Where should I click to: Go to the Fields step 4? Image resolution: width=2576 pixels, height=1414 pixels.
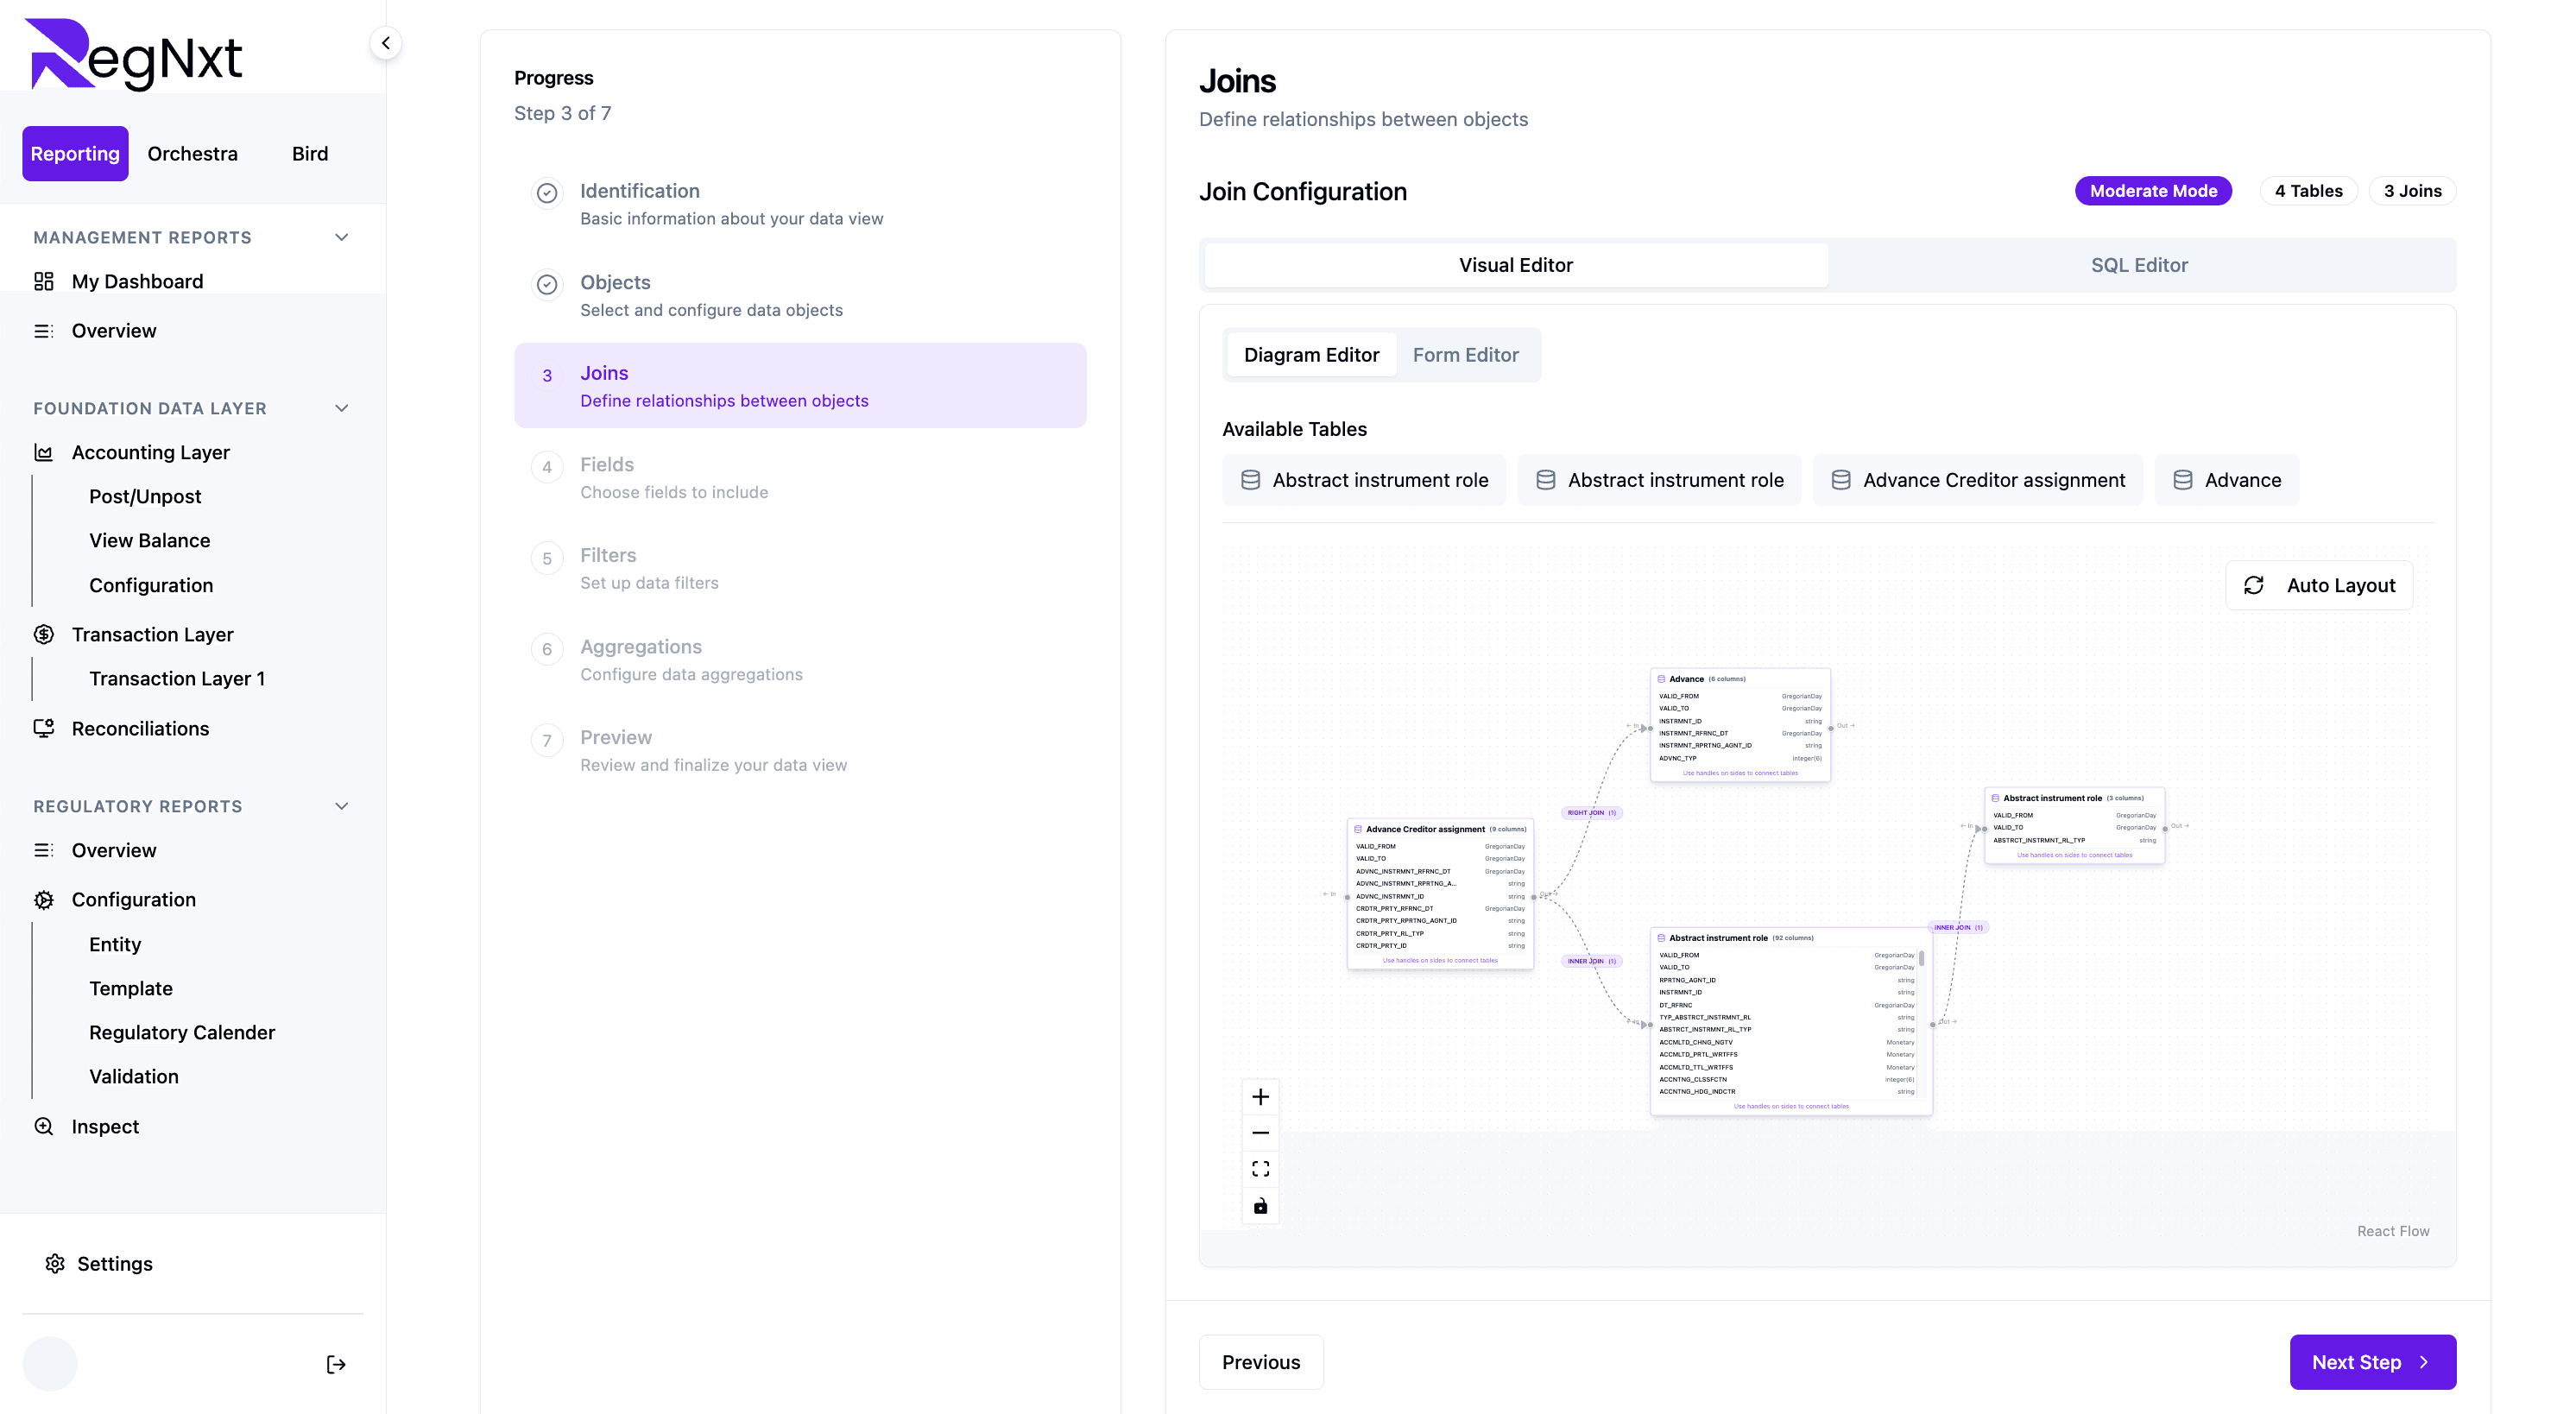click(x=800, y=477)
